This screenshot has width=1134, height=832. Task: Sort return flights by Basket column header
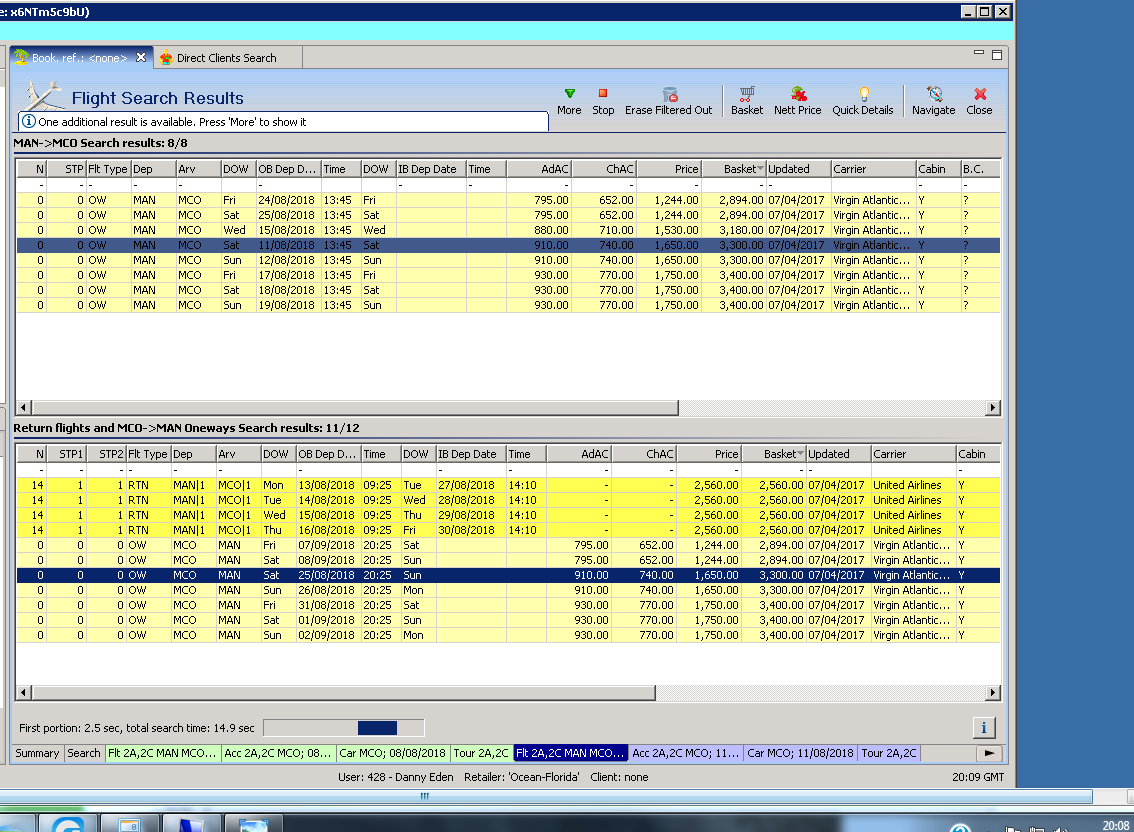point(780,454)
